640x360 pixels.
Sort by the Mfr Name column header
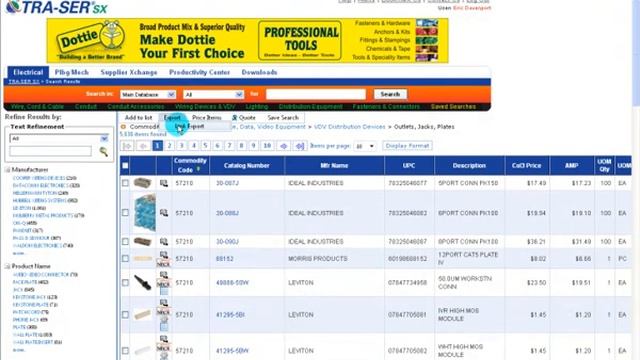(334, 166)
